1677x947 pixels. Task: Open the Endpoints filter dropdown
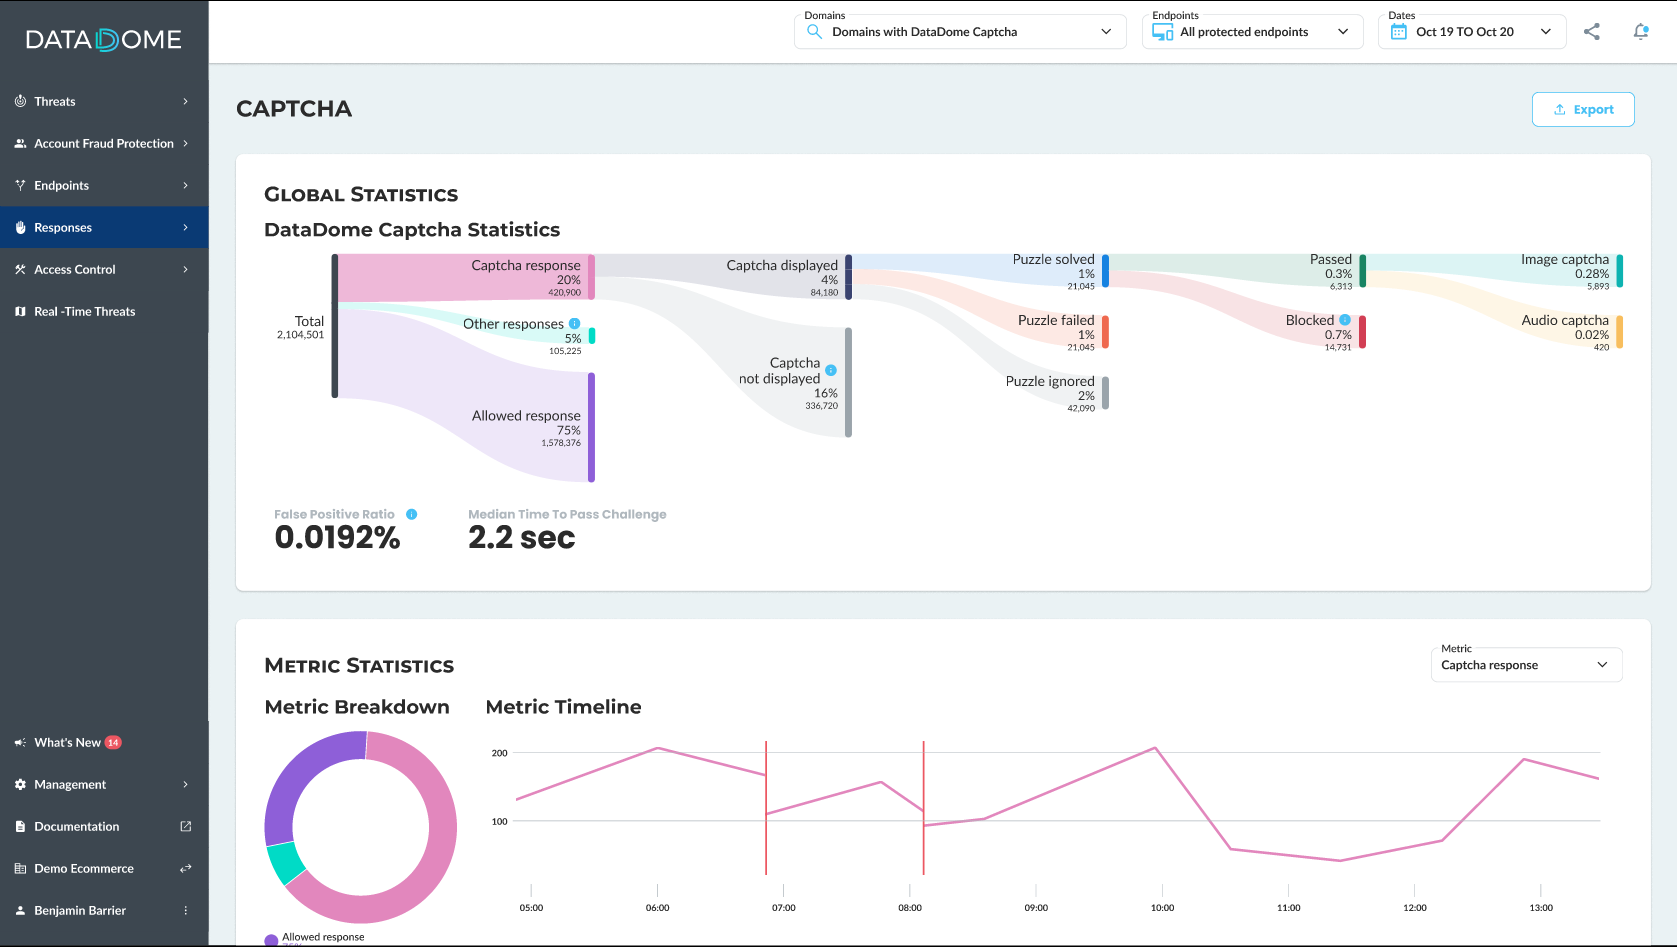(x=1253, y=32)
